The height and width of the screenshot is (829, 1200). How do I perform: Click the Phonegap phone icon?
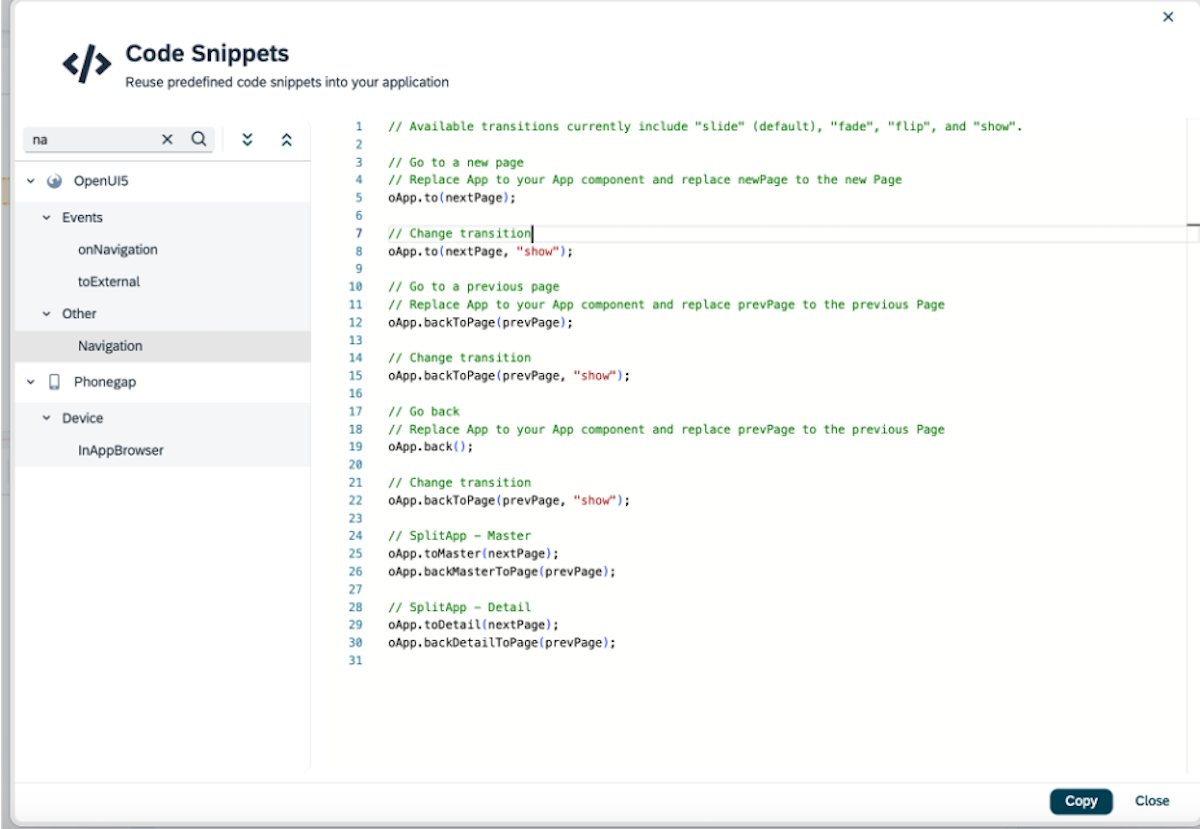coord(55,382)
